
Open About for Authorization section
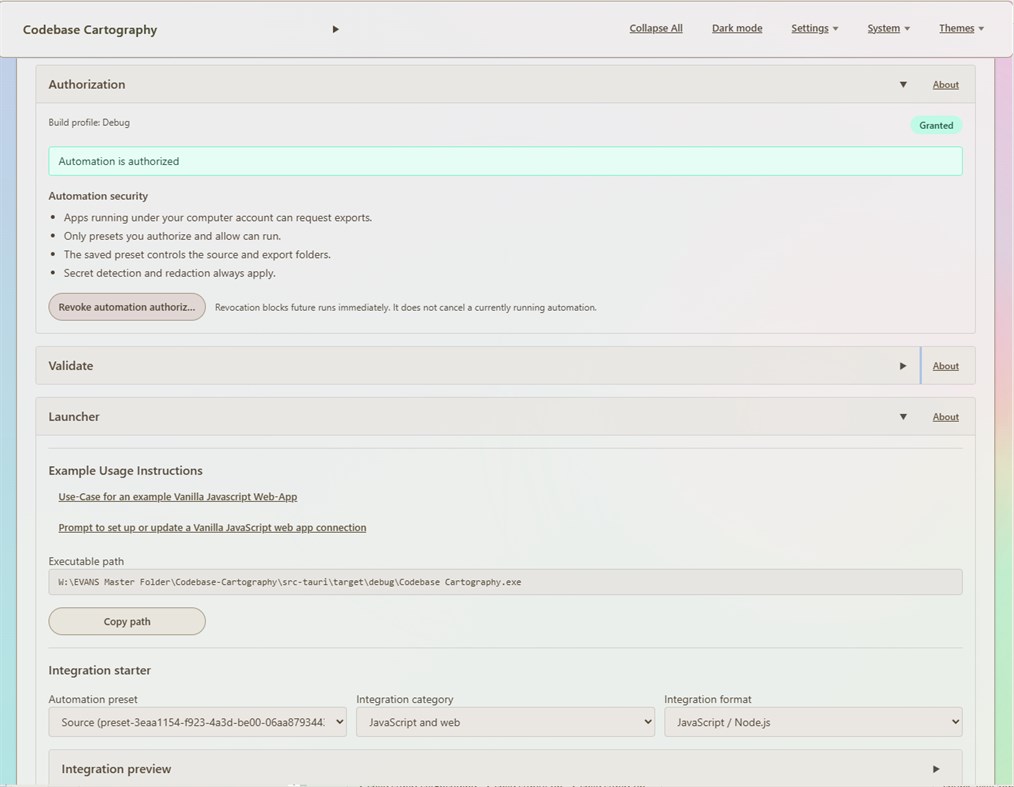coord(945,85)
